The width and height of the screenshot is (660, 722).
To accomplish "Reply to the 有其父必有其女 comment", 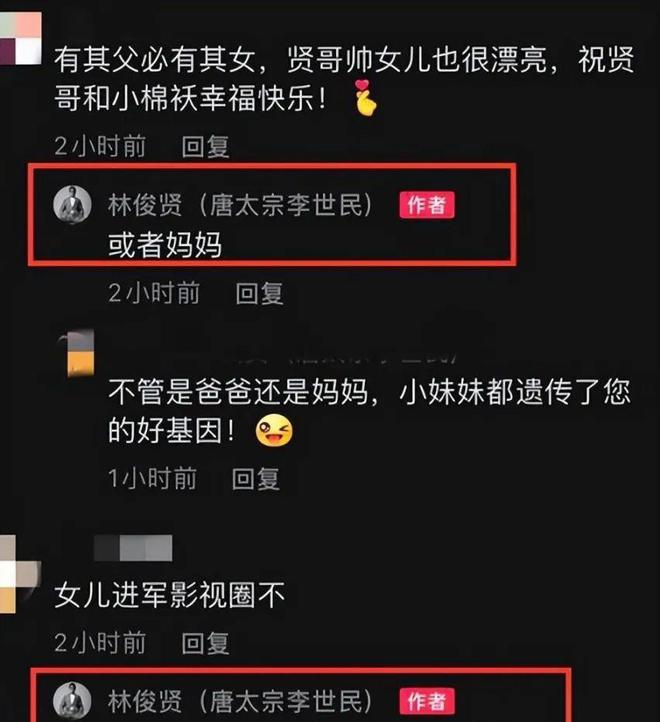I will click(x=205, y=147).
